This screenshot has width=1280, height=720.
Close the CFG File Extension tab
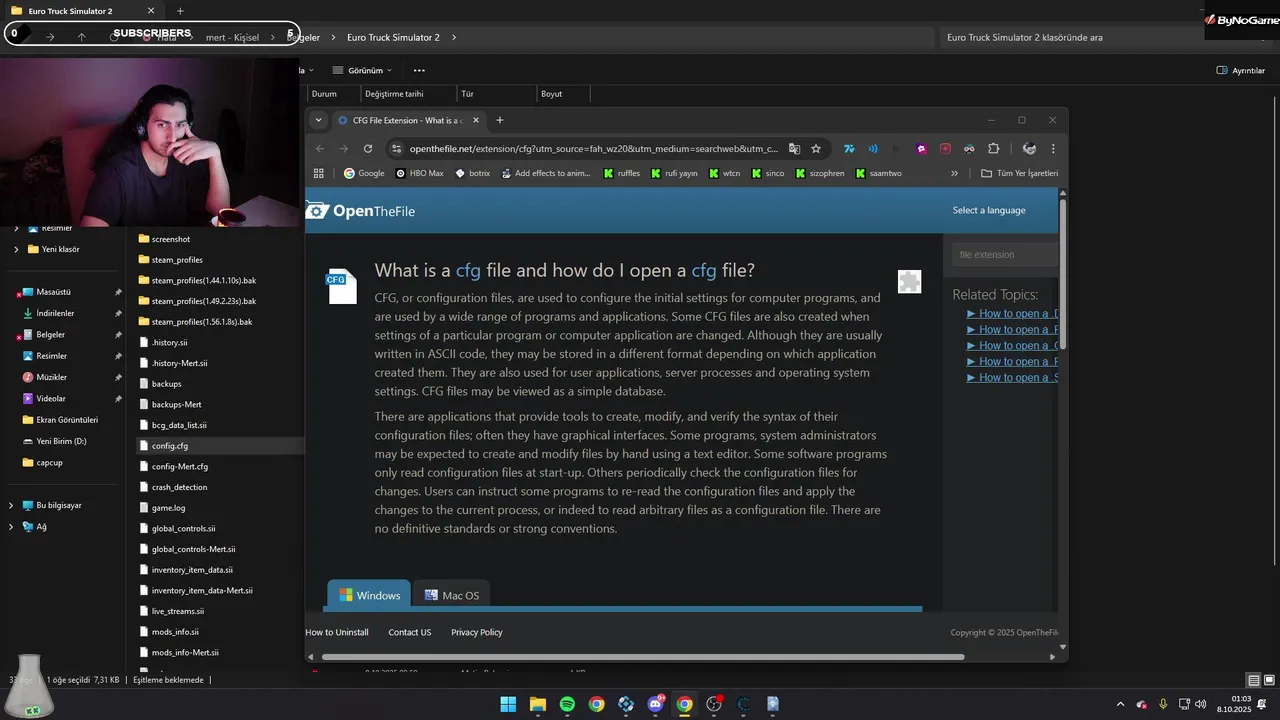coord(476,120)
